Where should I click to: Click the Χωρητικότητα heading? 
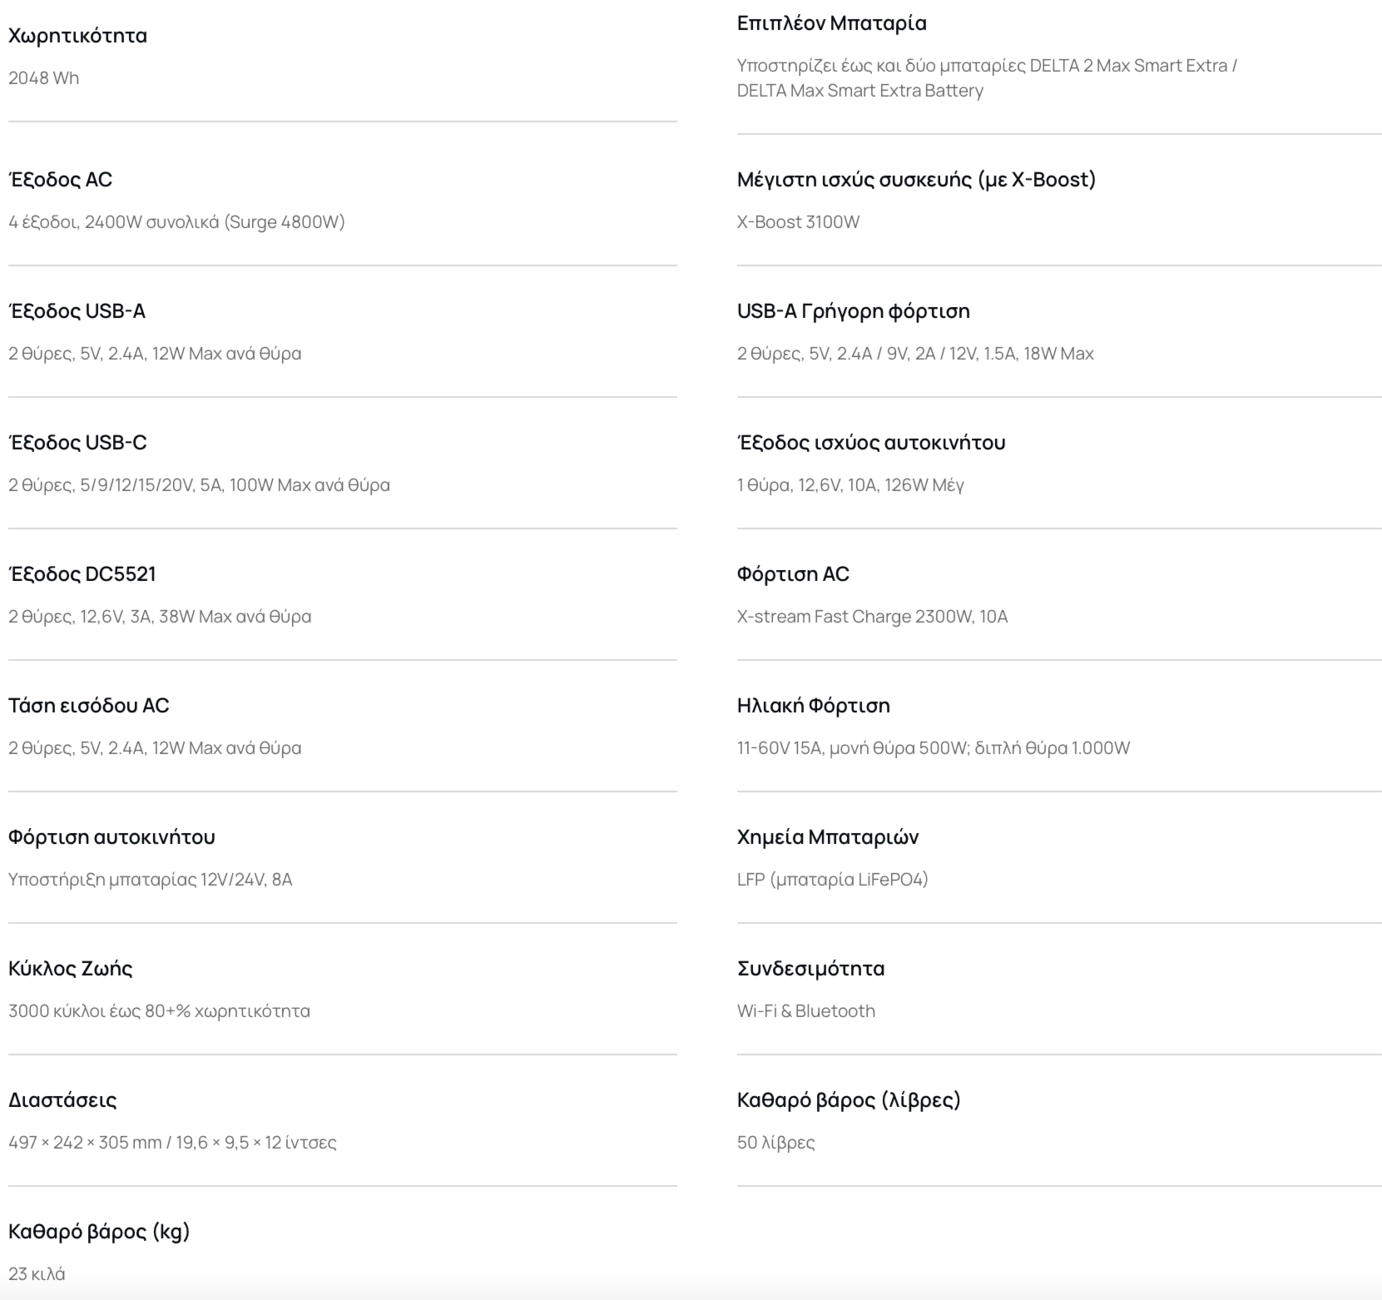(x=78, y=36)
